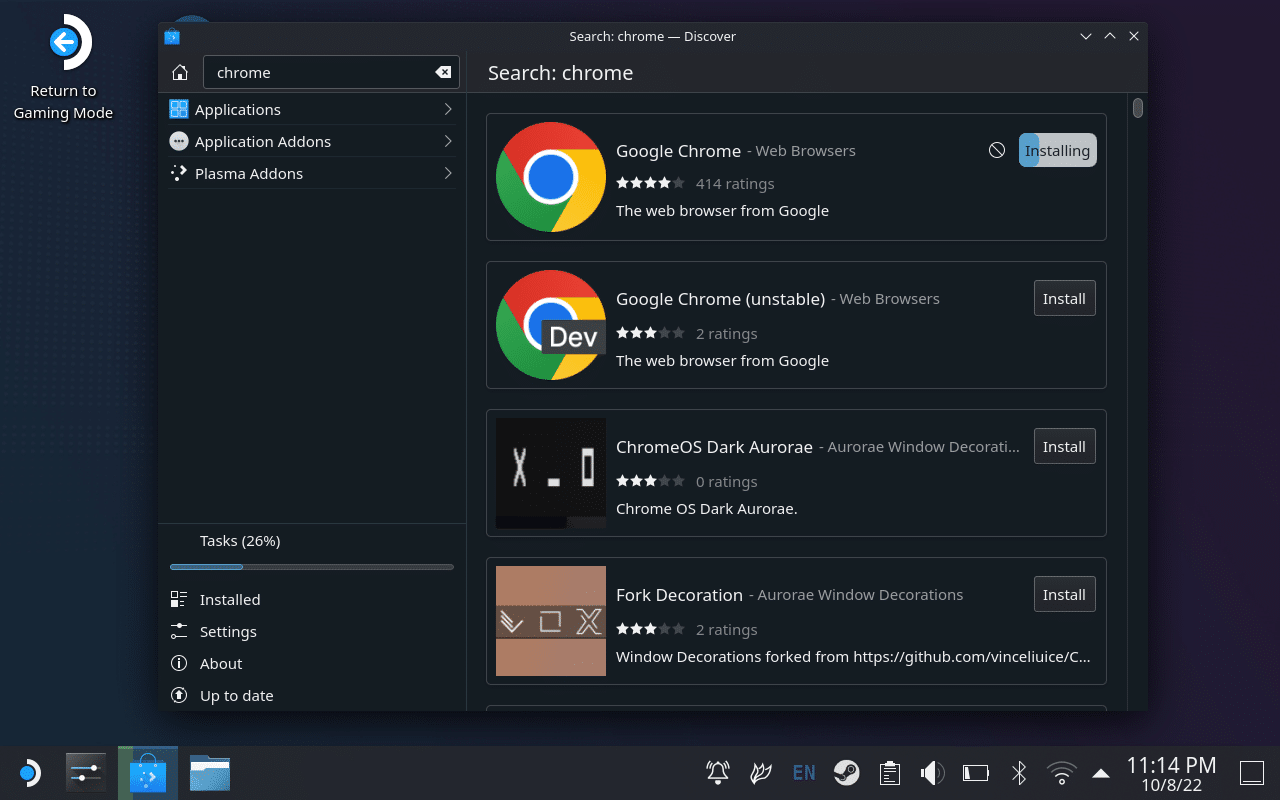1280x800 pixels.
Task: Click the 414 ratings text
Action: [x=735, y=183]
